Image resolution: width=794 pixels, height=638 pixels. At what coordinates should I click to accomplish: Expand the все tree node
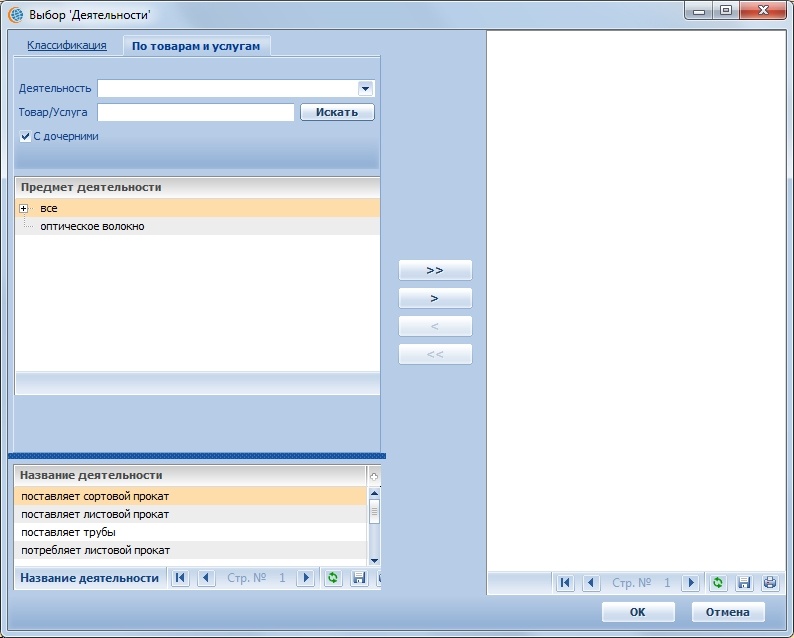tap(23, 208)
